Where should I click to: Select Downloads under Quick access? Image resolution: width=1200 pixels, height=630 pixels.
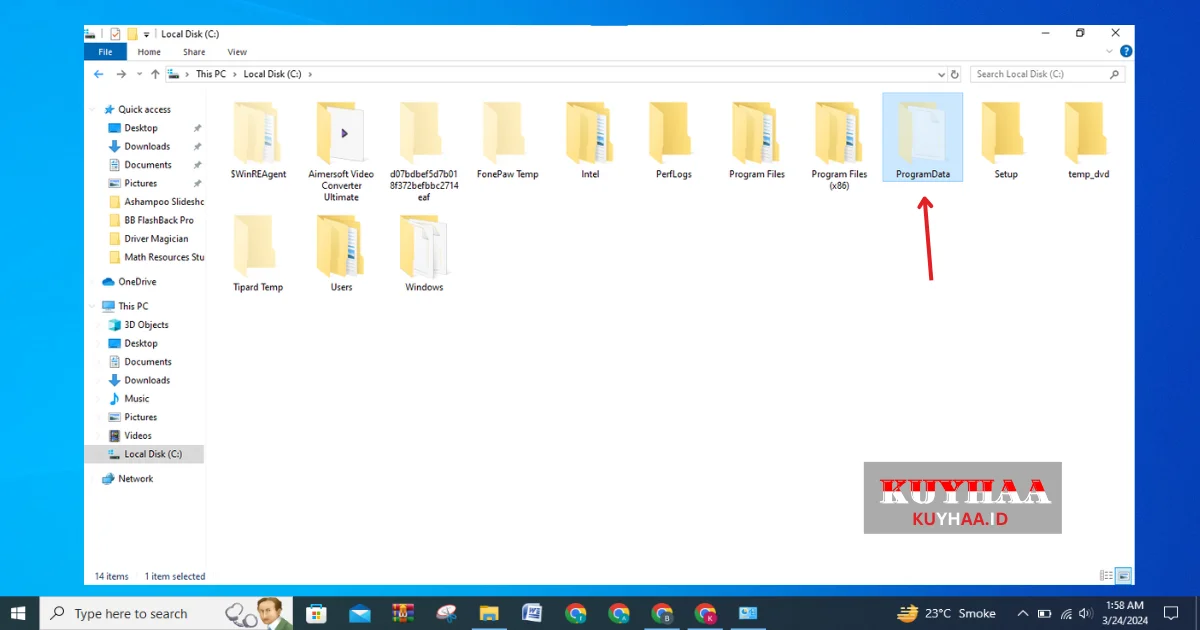point(147,146)
